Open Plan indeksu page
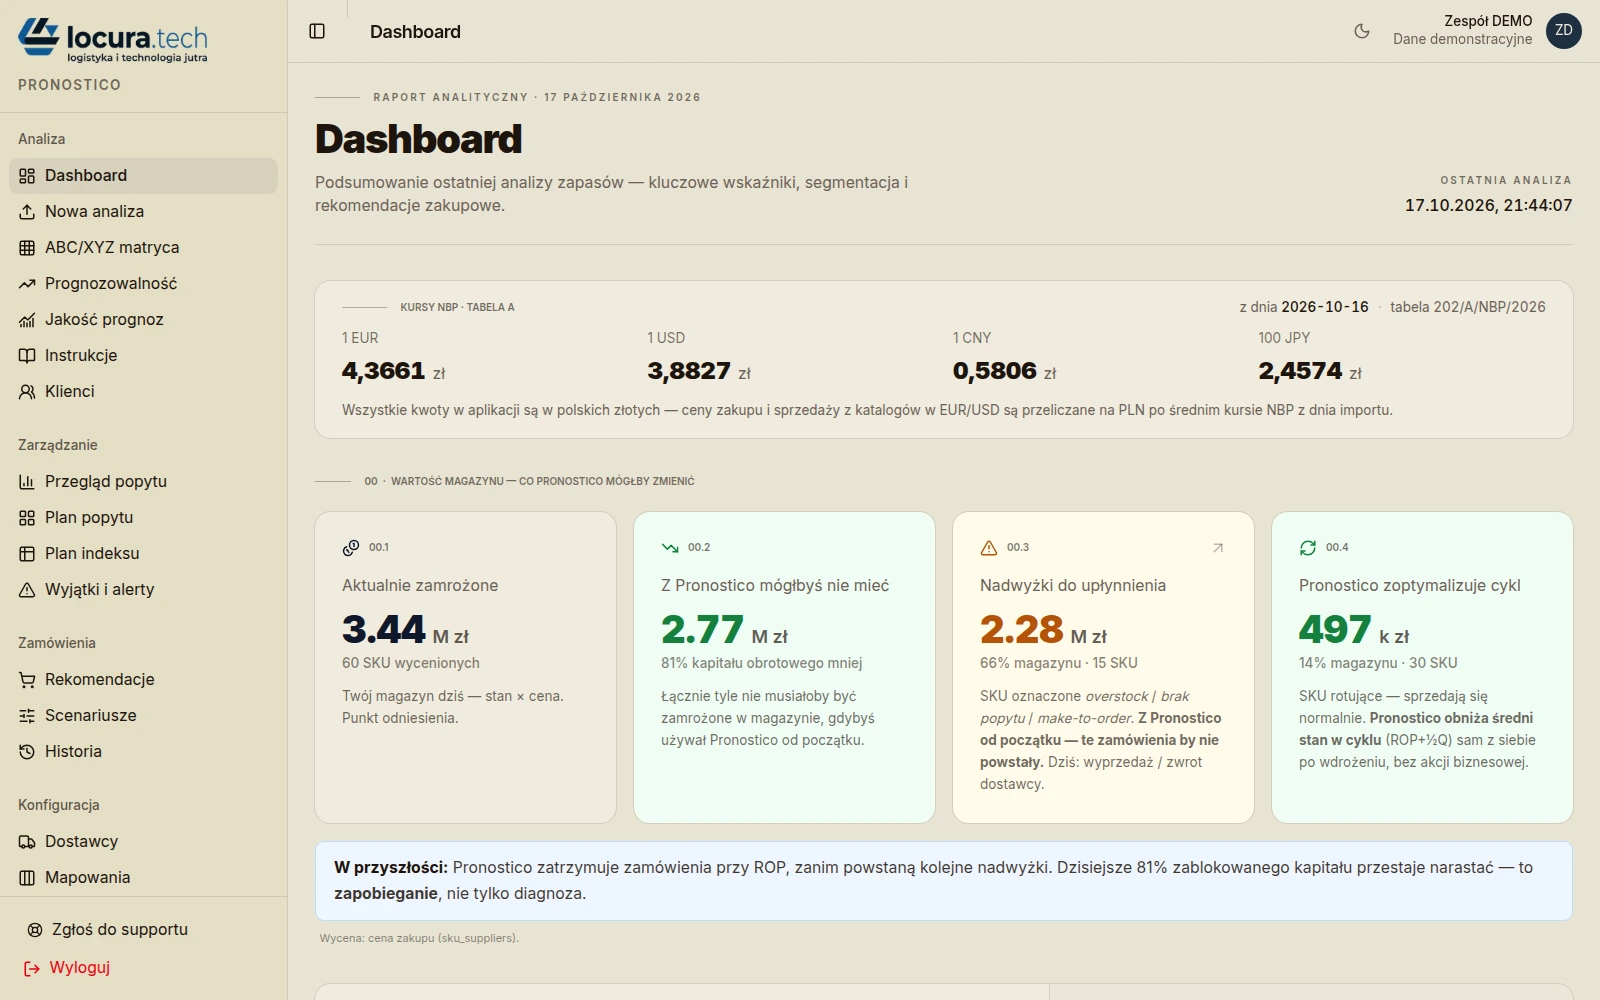1600x1000 pixels. pyautogui.click(x=143, y=554)
